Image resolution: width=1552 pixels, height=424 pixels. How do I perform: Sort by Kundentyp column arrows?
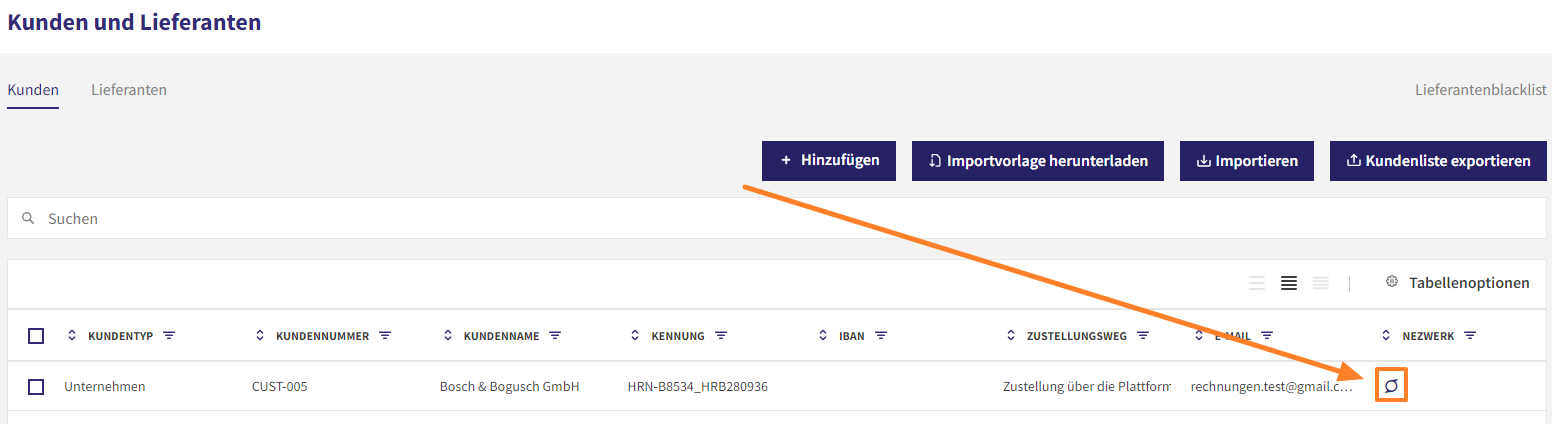72,336
